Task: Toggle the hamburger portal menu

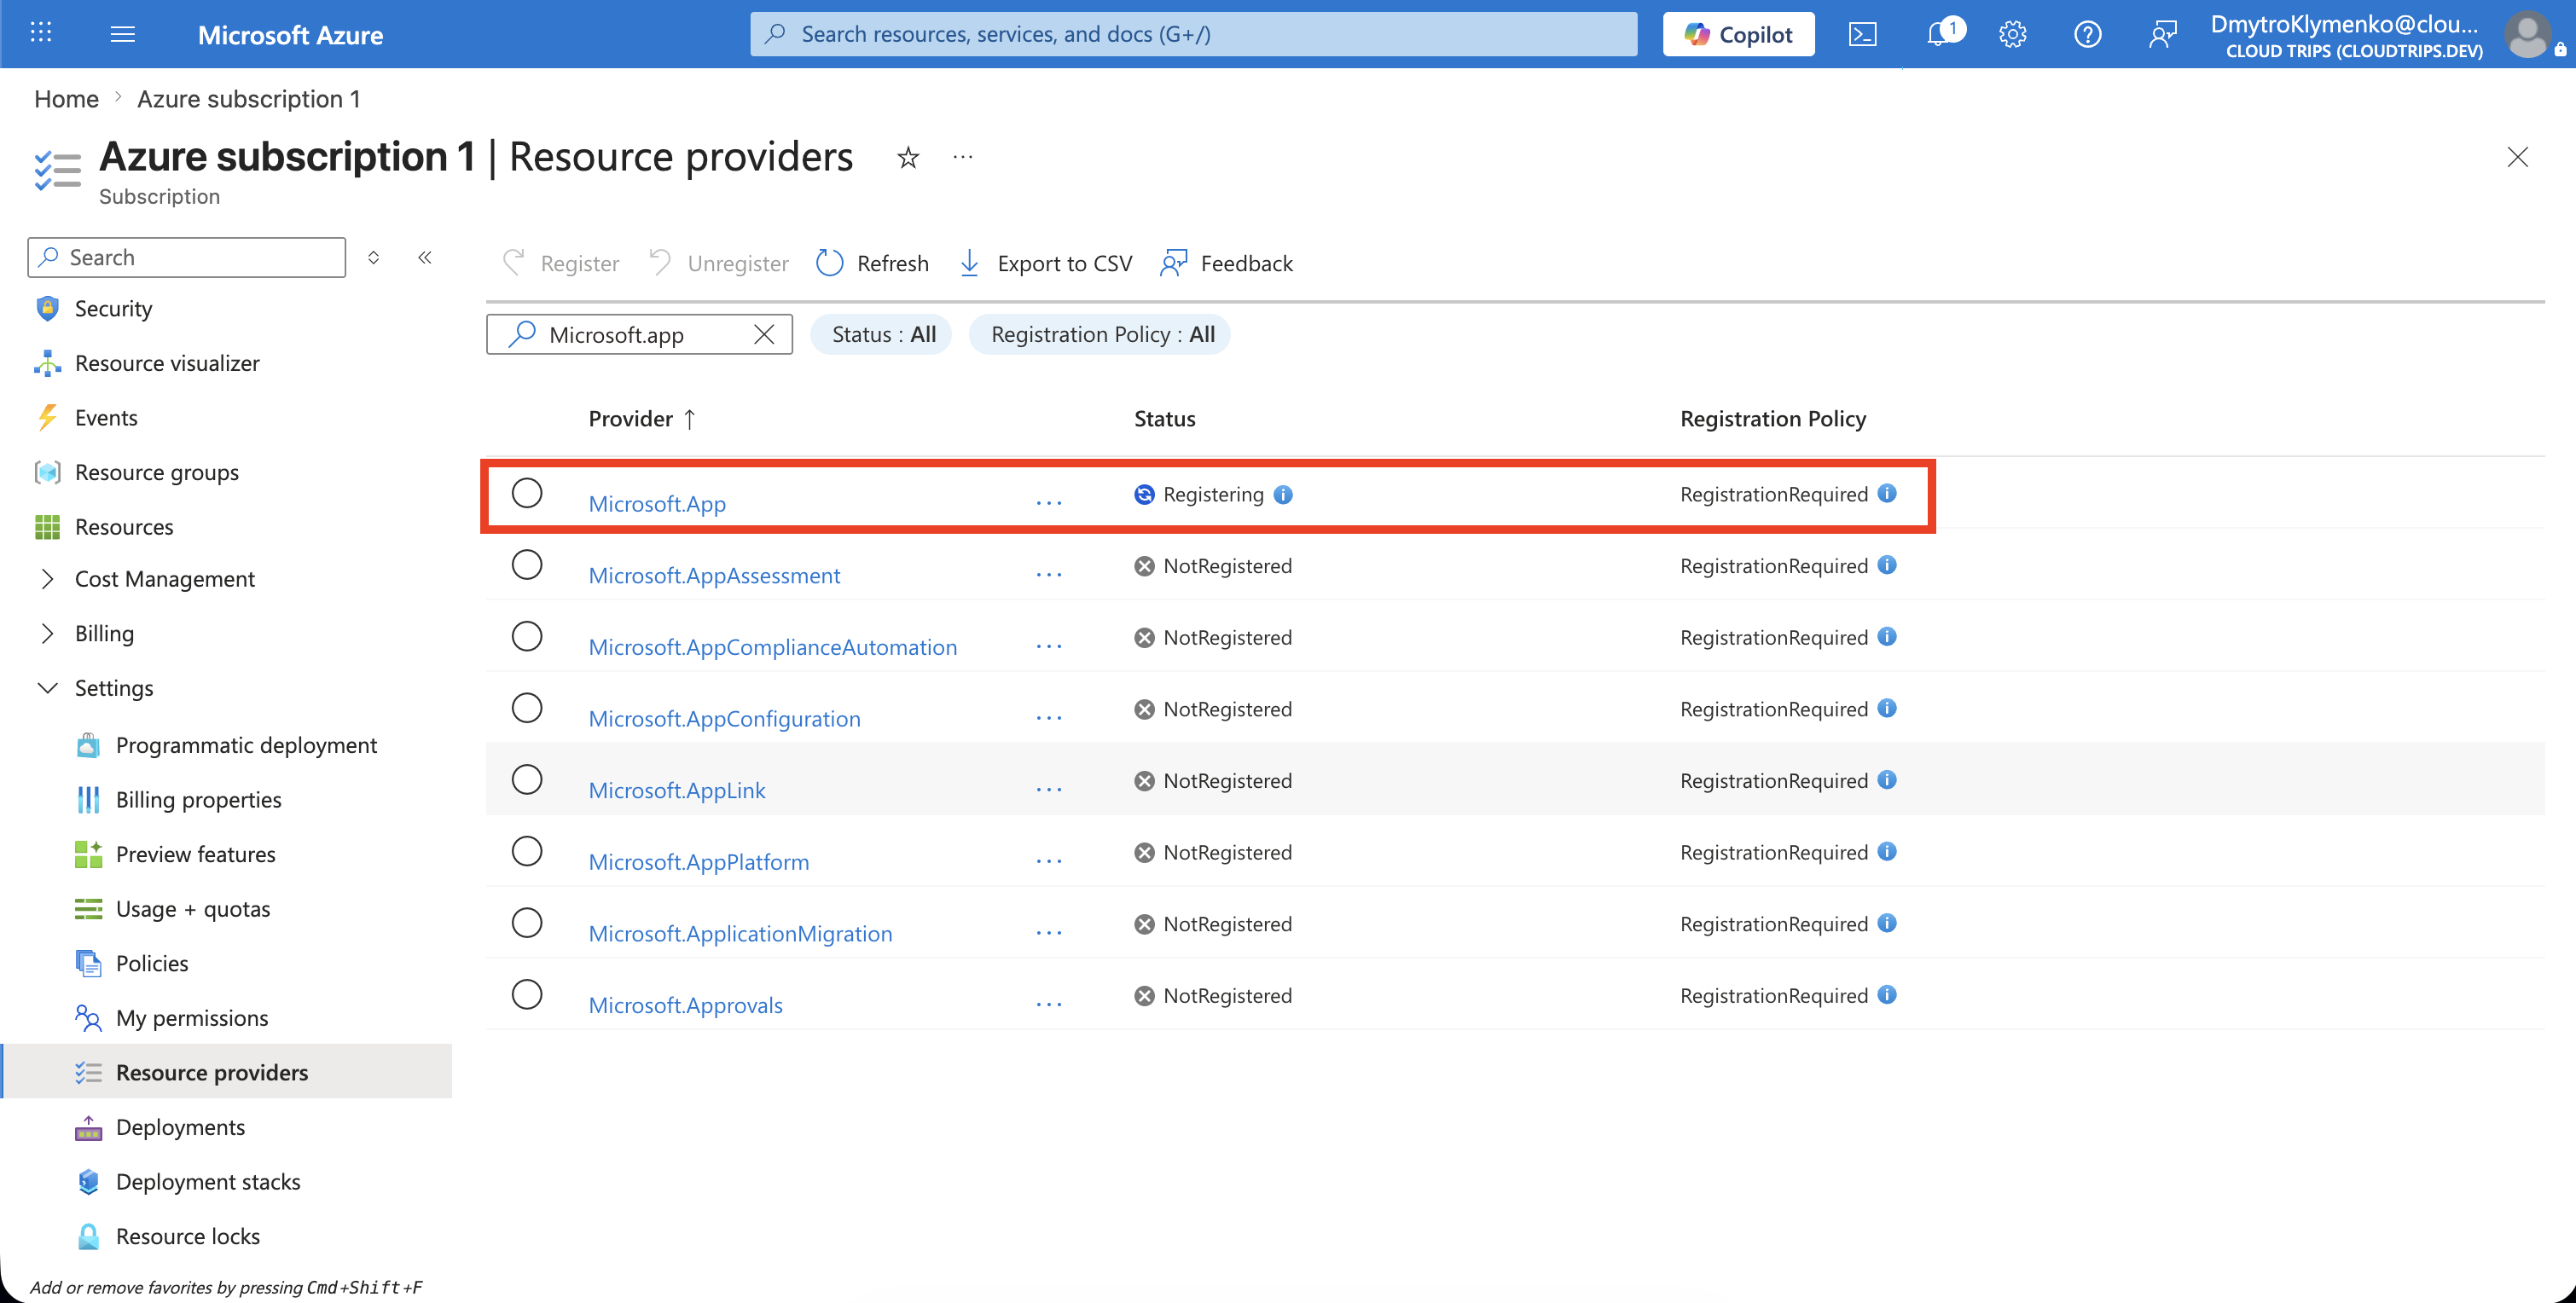Action: [122, 34]
